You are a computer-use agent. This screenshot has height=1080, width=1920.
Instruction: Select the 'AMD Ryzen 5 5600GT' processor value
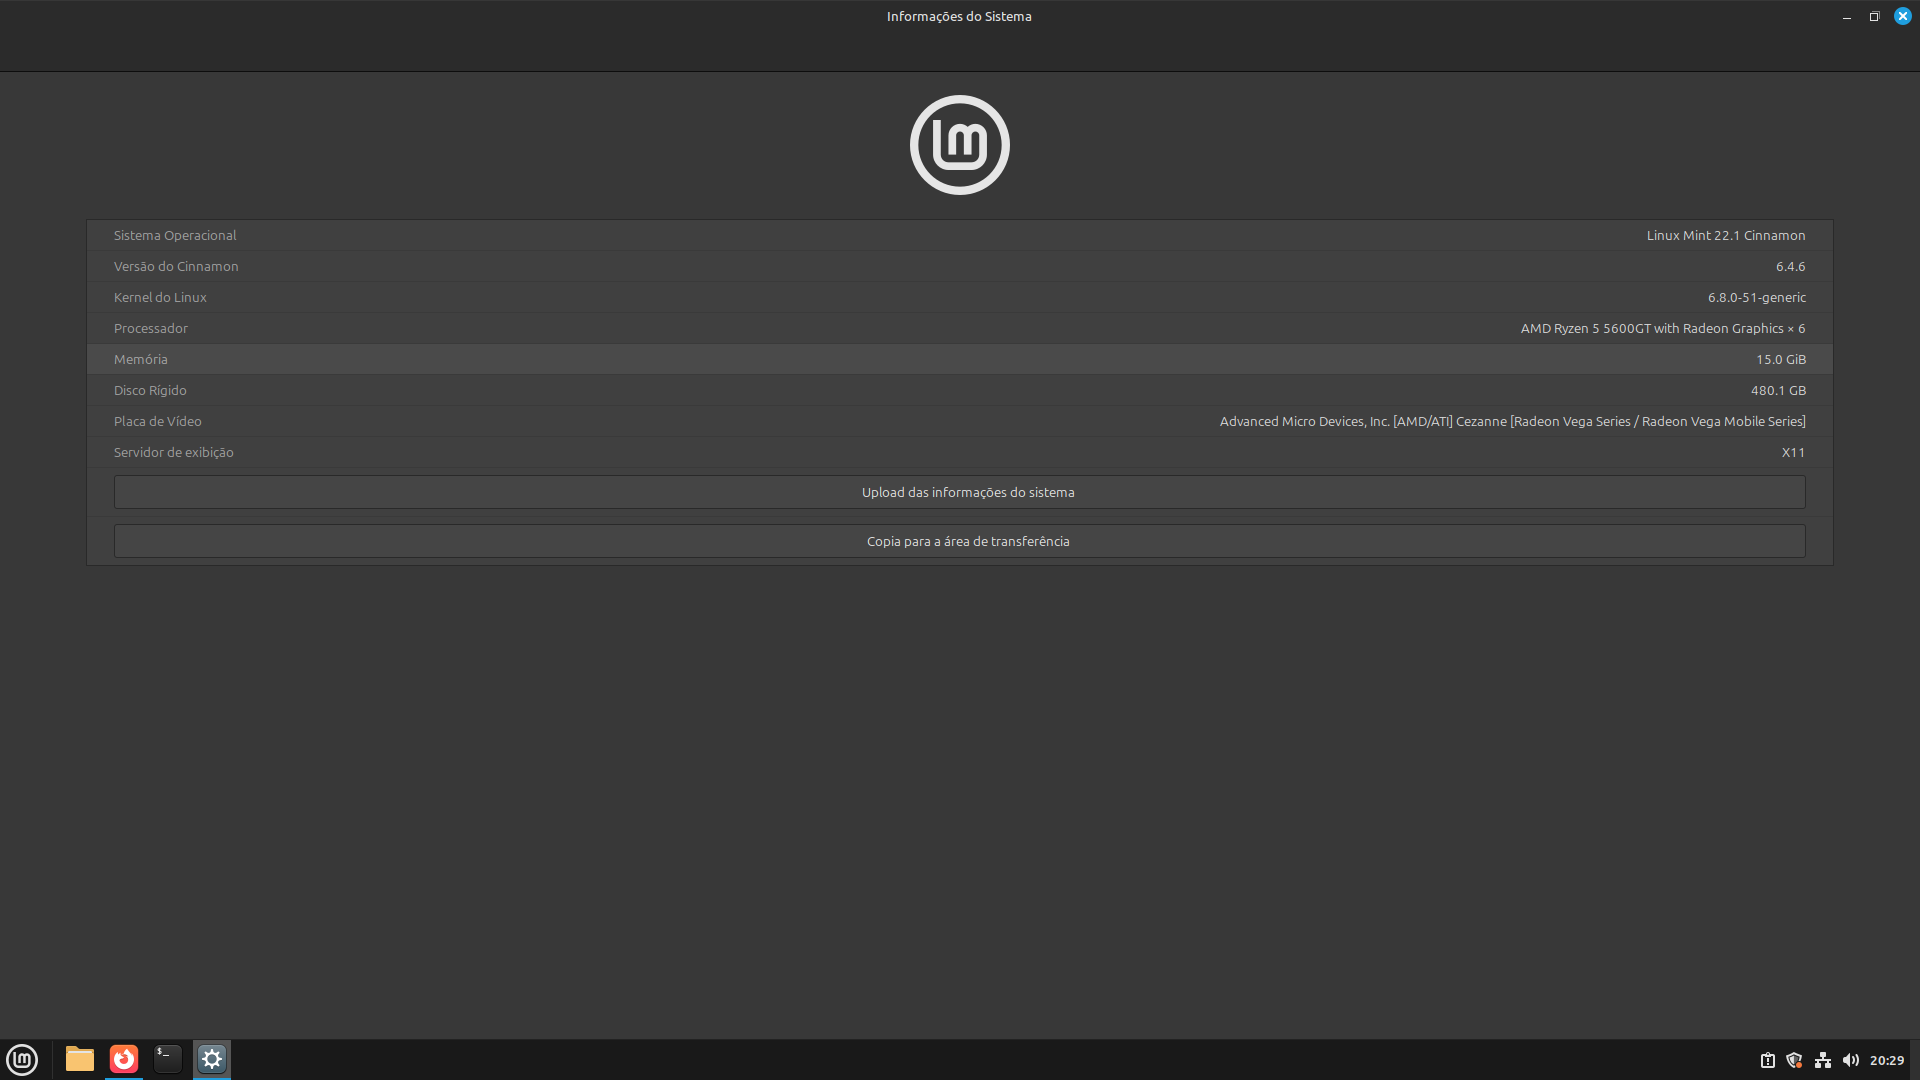click(x=1663, y=328)
